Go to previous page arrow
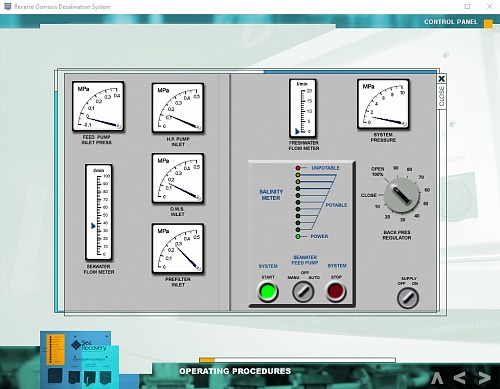500x389 pixels. 459,378
